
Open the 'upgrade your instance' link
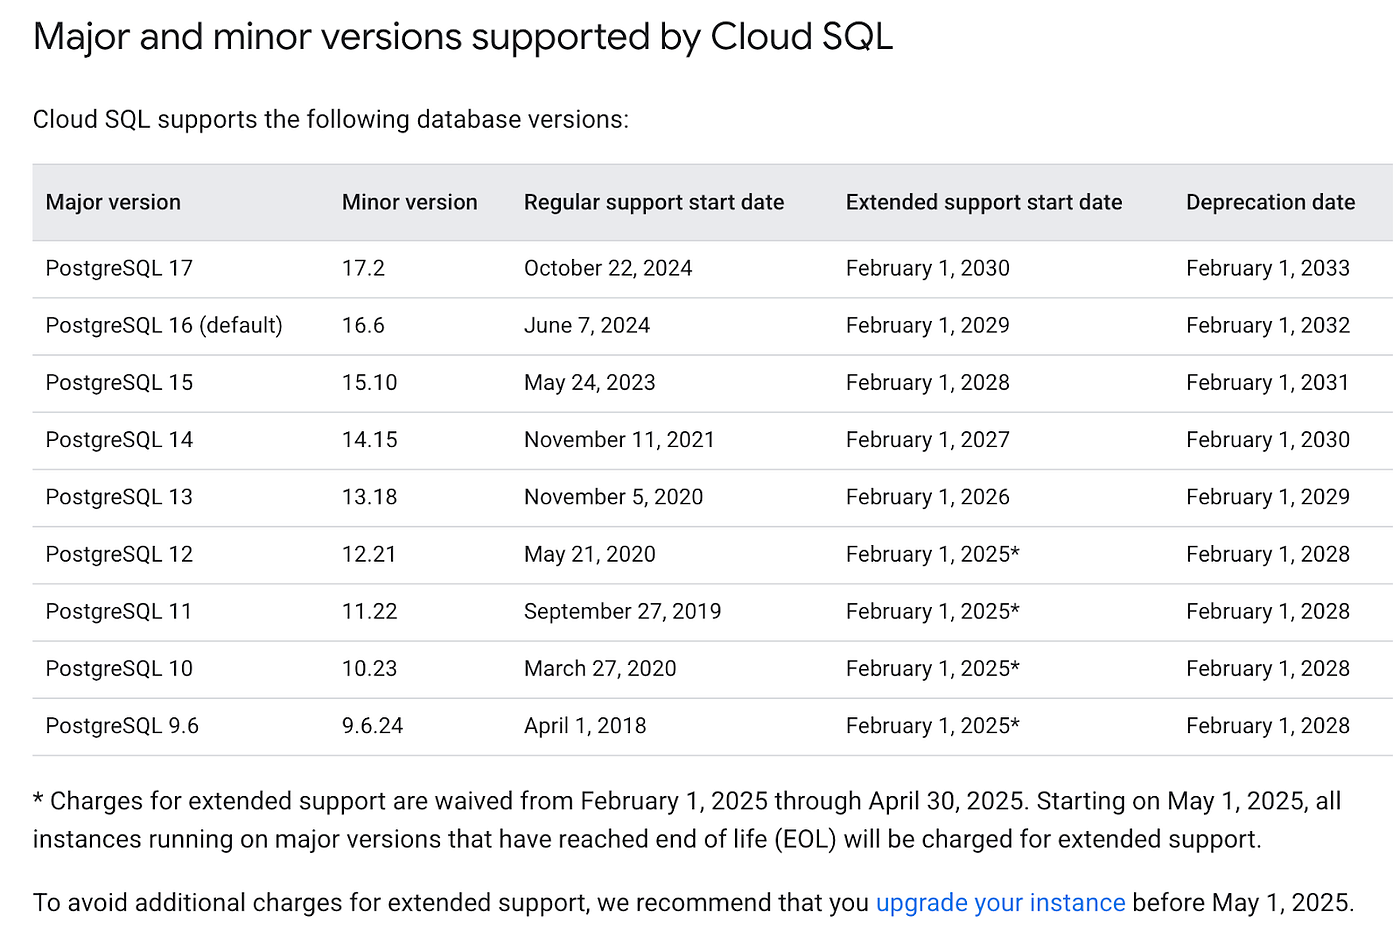(x=1000, y=903)
